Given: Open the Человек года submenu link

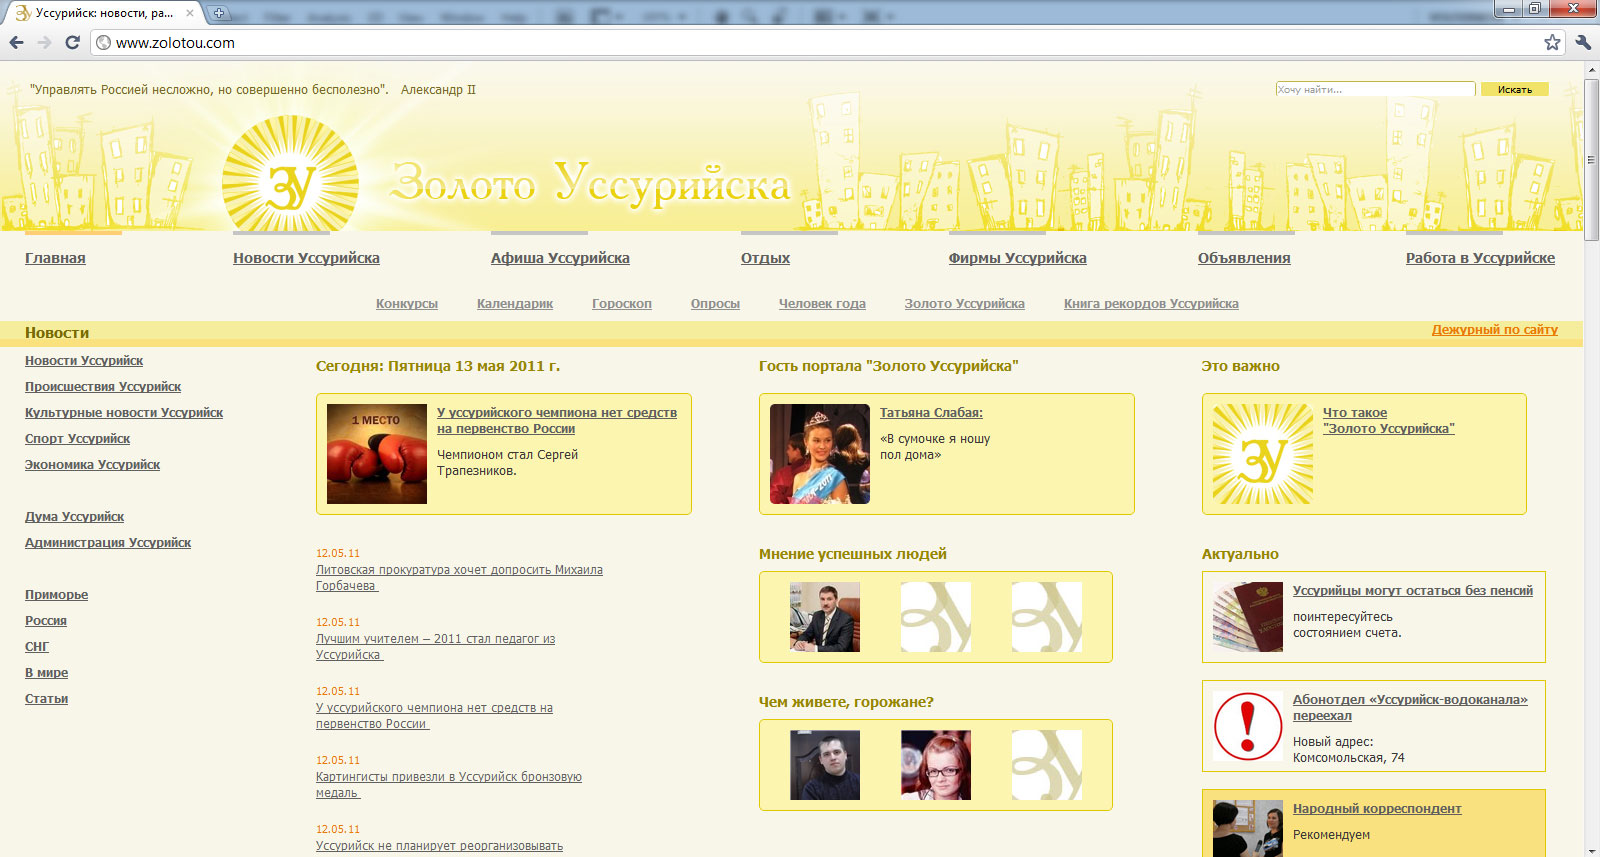Looking at the screenshot, I should click(822, 304).
